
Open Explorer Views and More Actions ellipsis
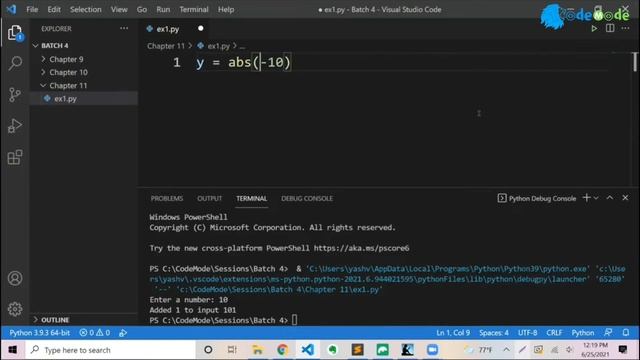click(124, 28)
